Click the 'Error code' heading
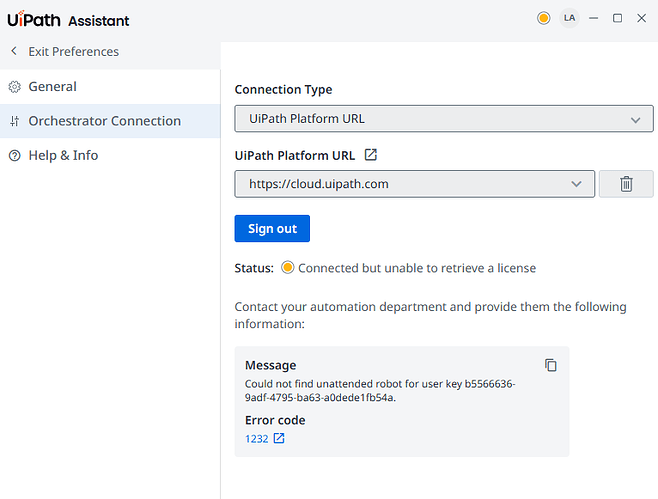The width and height of the screenshot is (658, 499). click(x=275, y=420)
